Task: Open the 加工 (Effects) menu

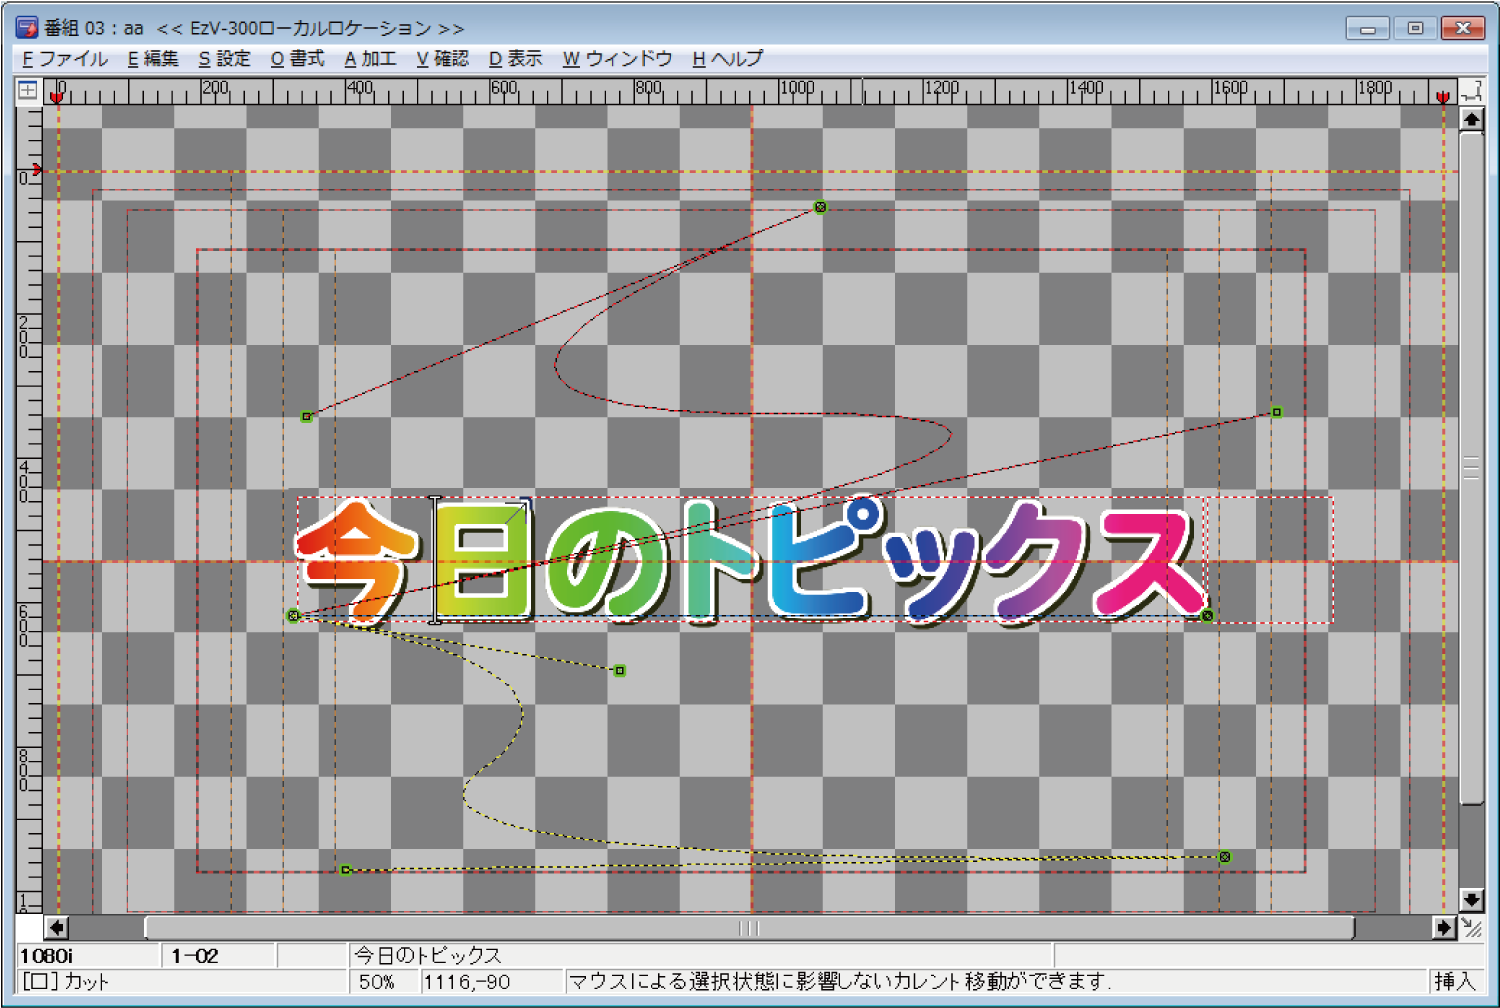Action: [x=370, y=59]
